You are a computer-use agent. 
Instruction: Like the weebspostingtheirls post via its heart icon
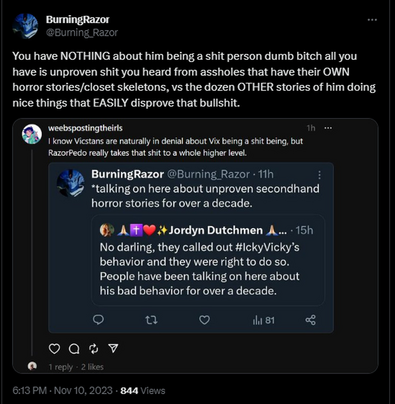(54, 349)
